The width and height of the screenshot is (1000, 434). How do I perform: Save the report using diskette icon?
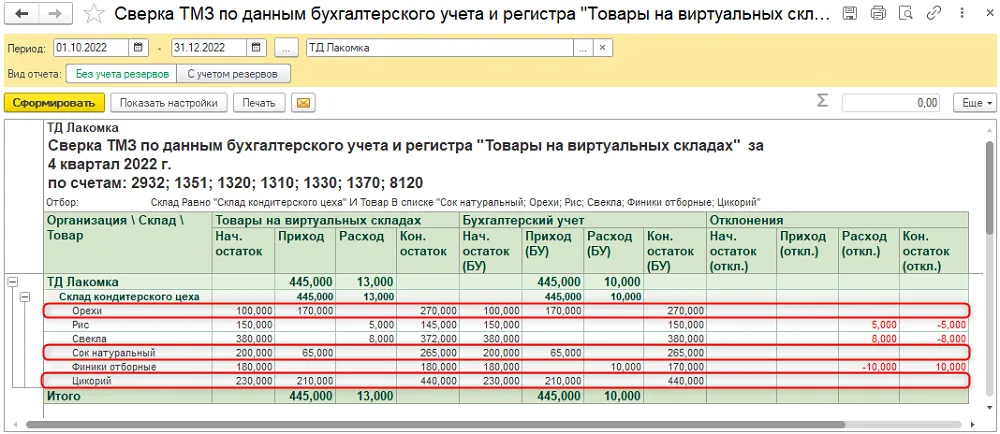pos(850,13)
